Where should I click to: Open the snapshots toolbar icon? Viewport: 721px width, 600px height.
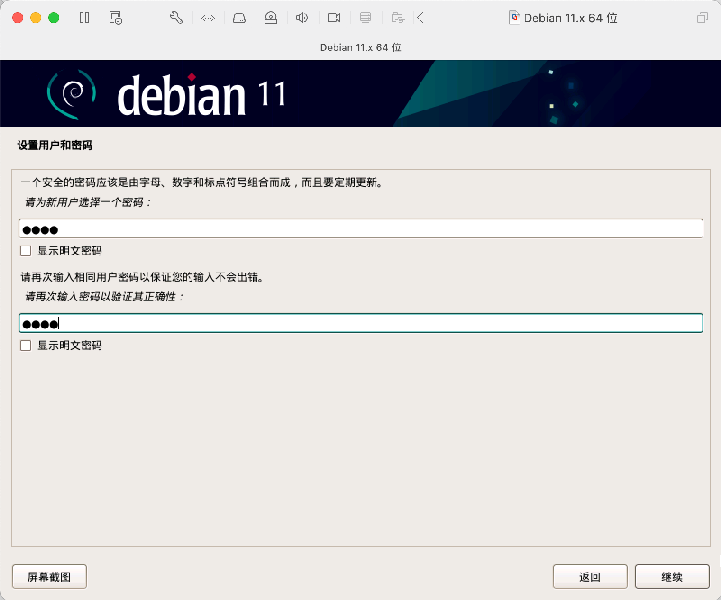click(116, 18)
